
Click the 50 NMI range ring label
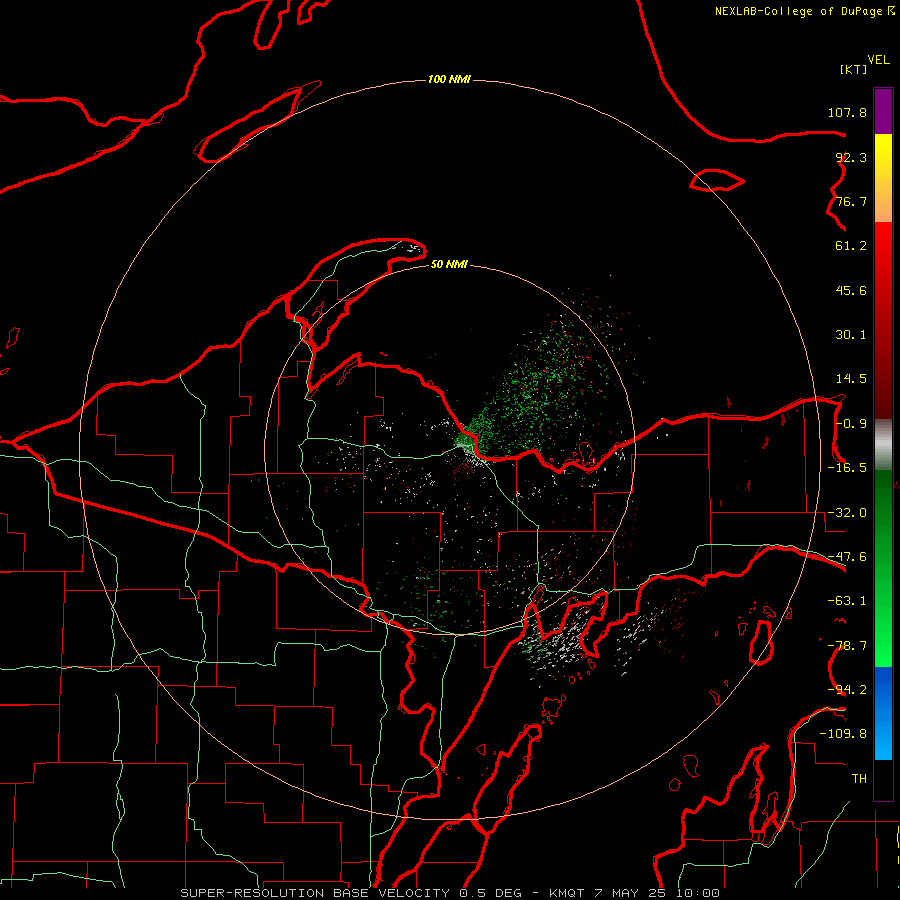[x=449, y=265]
